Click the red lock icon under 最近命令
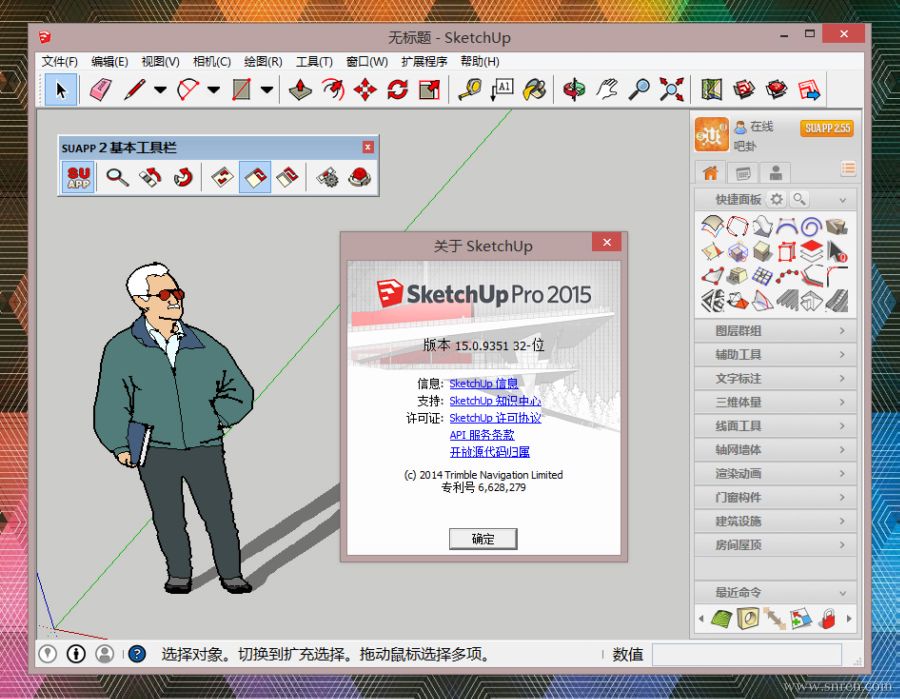This screenshot has width=900, height=699. click(827, 619)
